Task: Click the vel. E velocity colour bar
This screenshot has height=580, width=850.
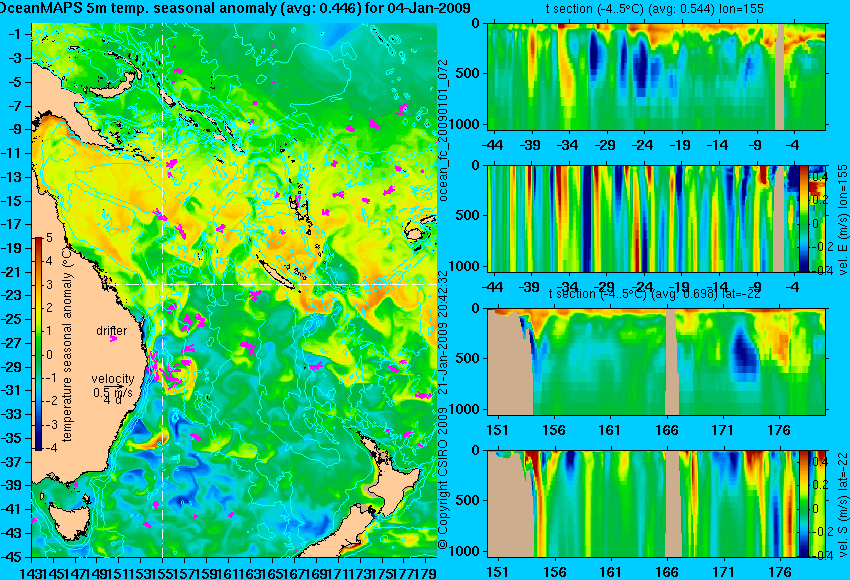Action: 803,218
